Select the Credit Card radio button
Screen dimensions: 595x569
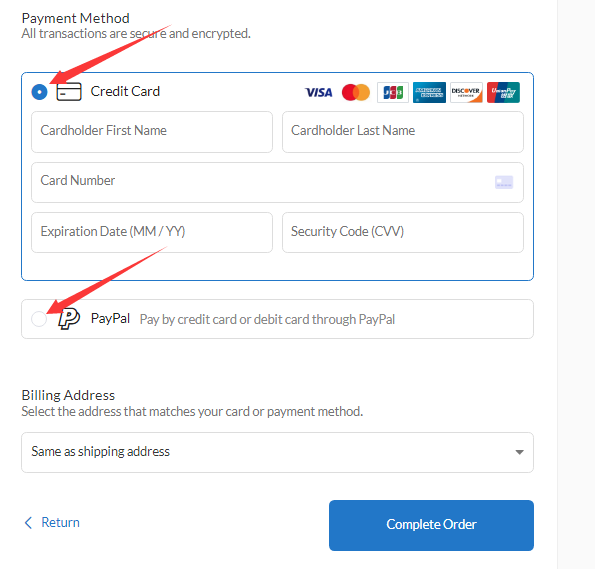pyautogui.click(x=39, y=92)
